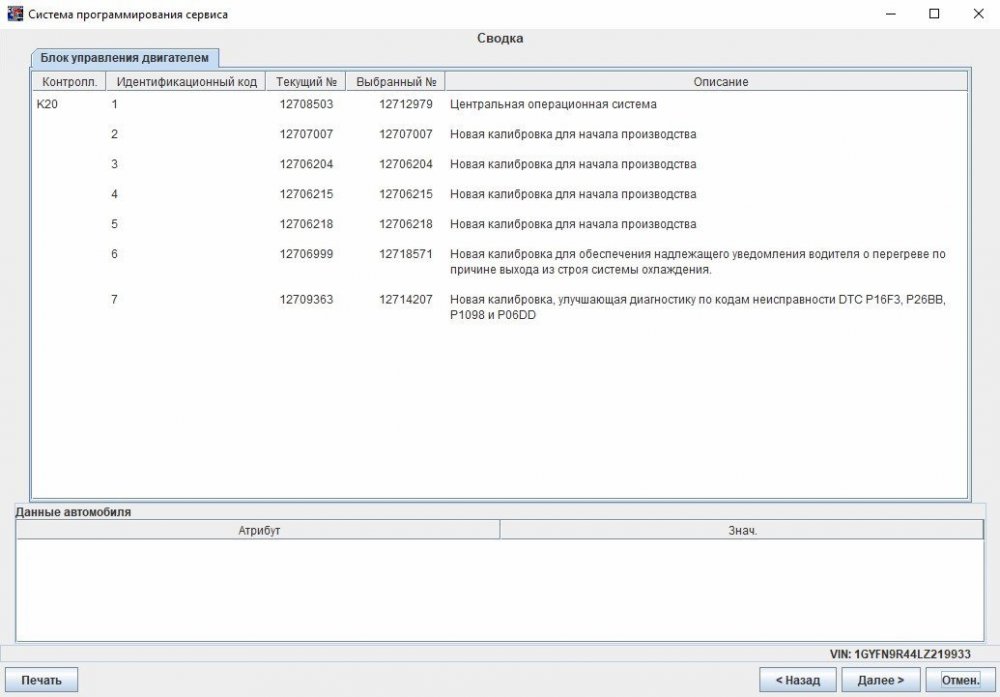This screenshot has height=697, width=1000.
Task: Select the Блок управления двигателем tab
Action: 124,58
